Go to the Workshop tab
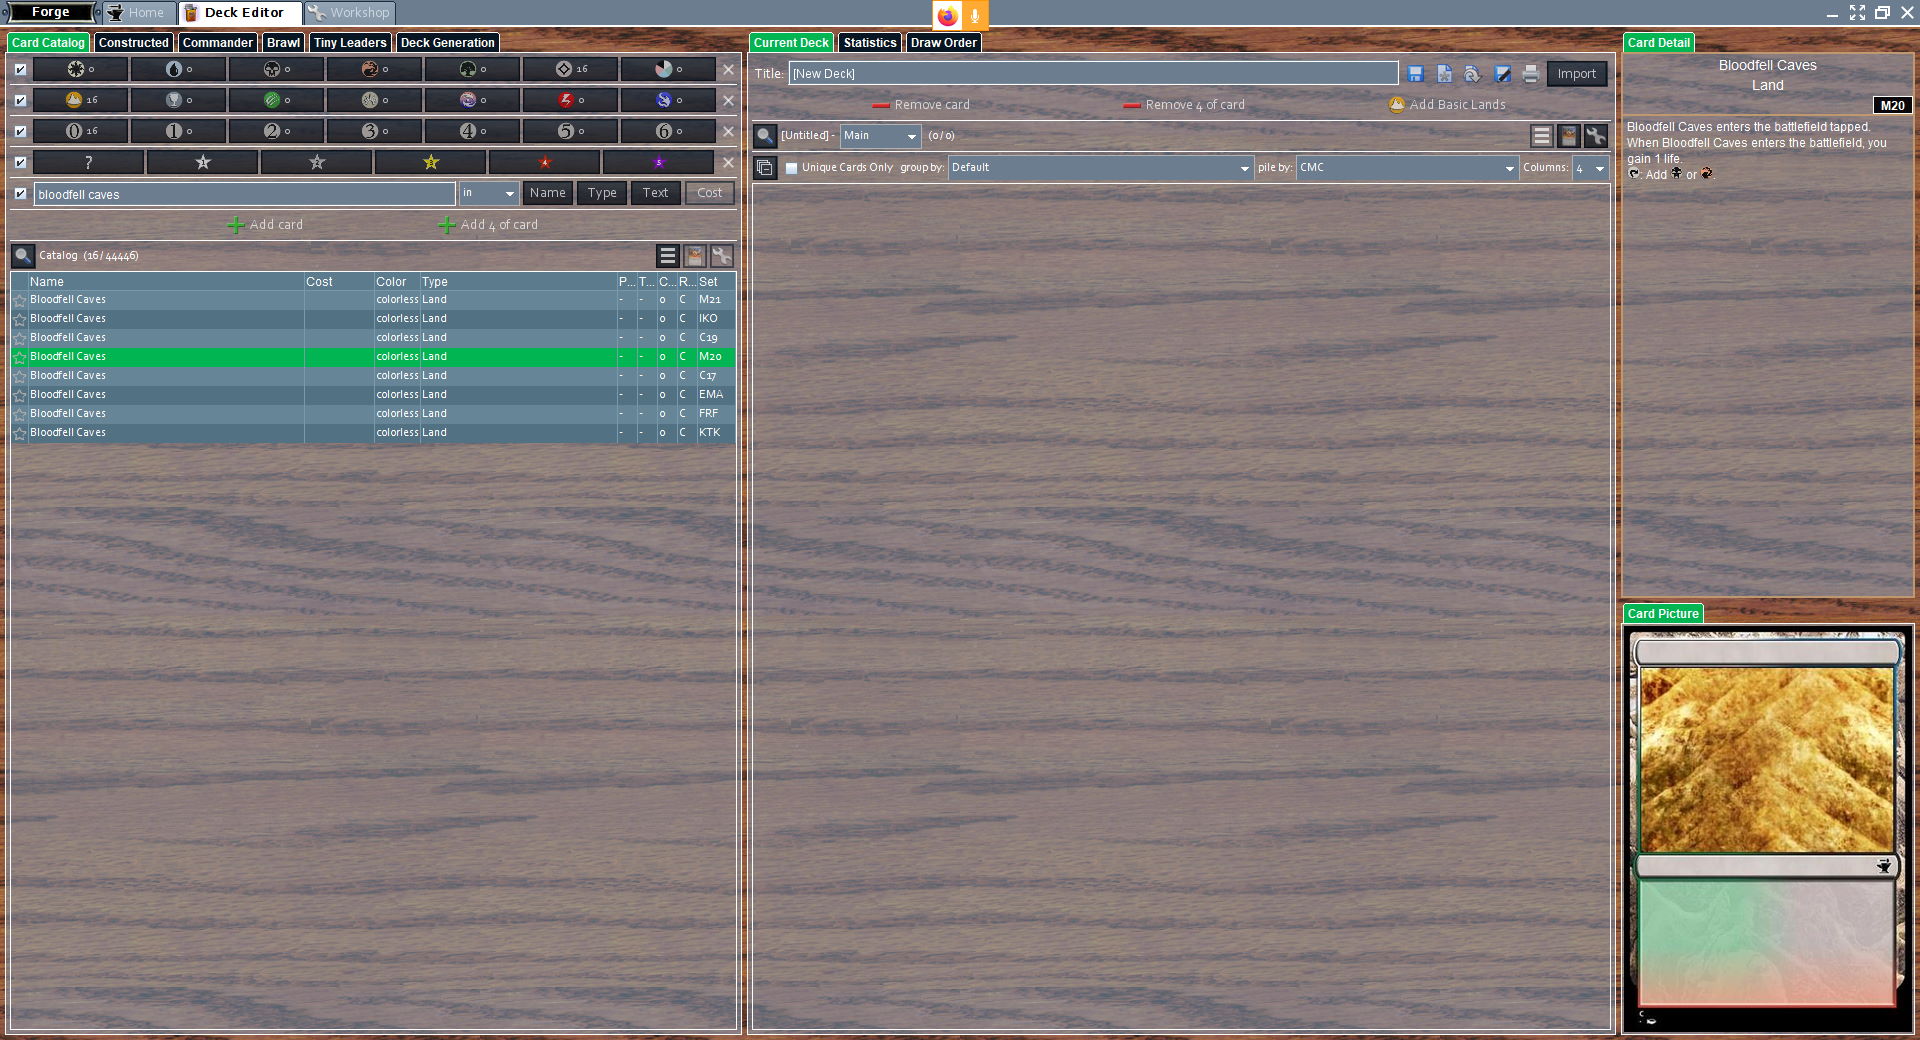1920x1040 pixels. click(349, 13)
